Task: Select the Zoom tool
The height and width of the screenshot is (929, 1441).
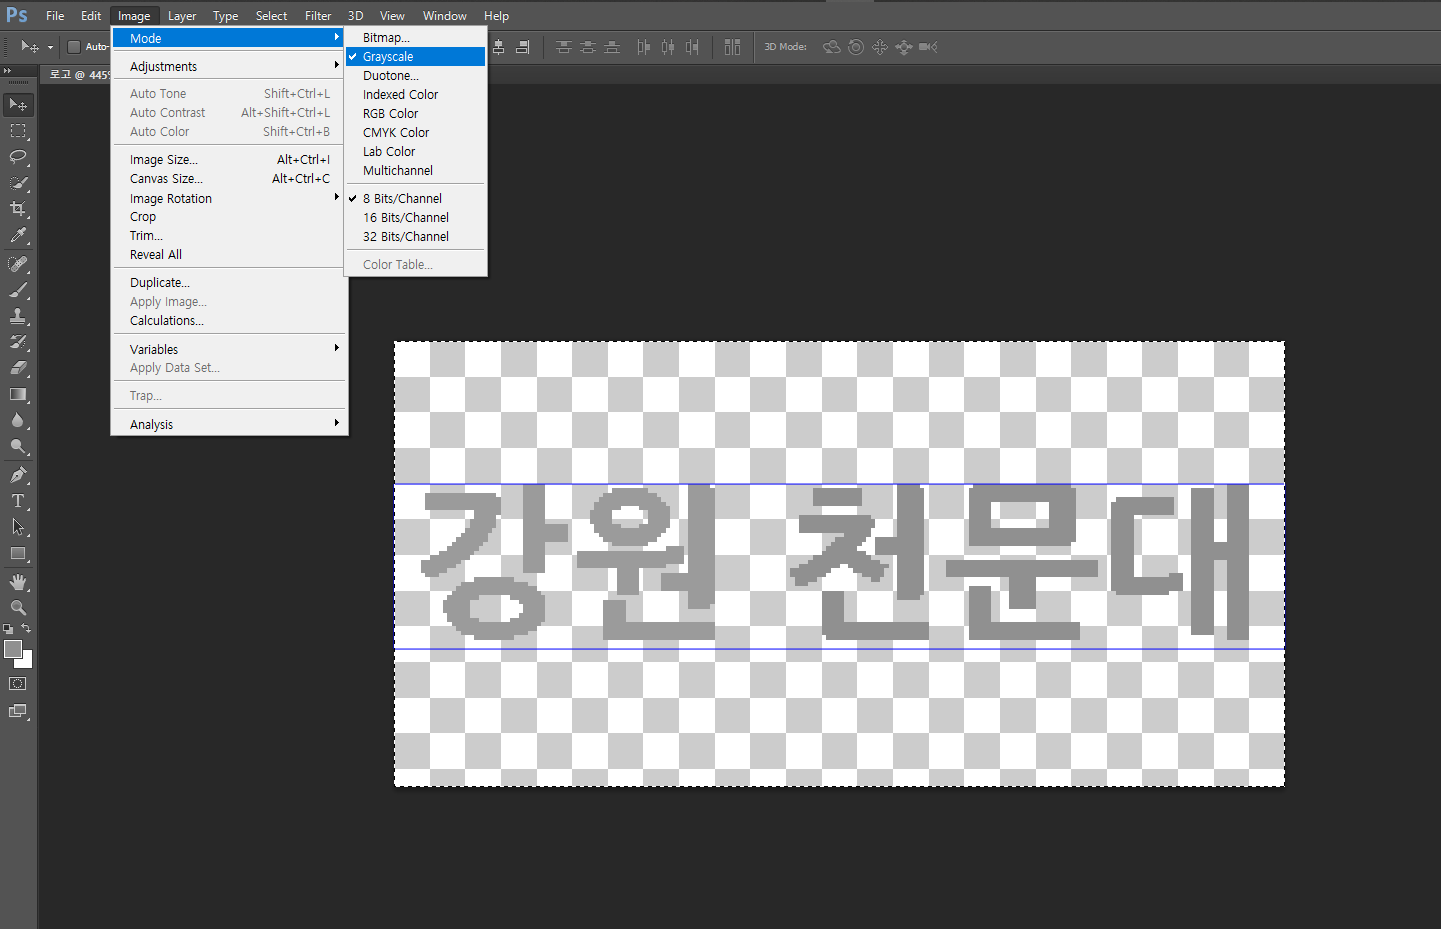Action: coord(18,608)
